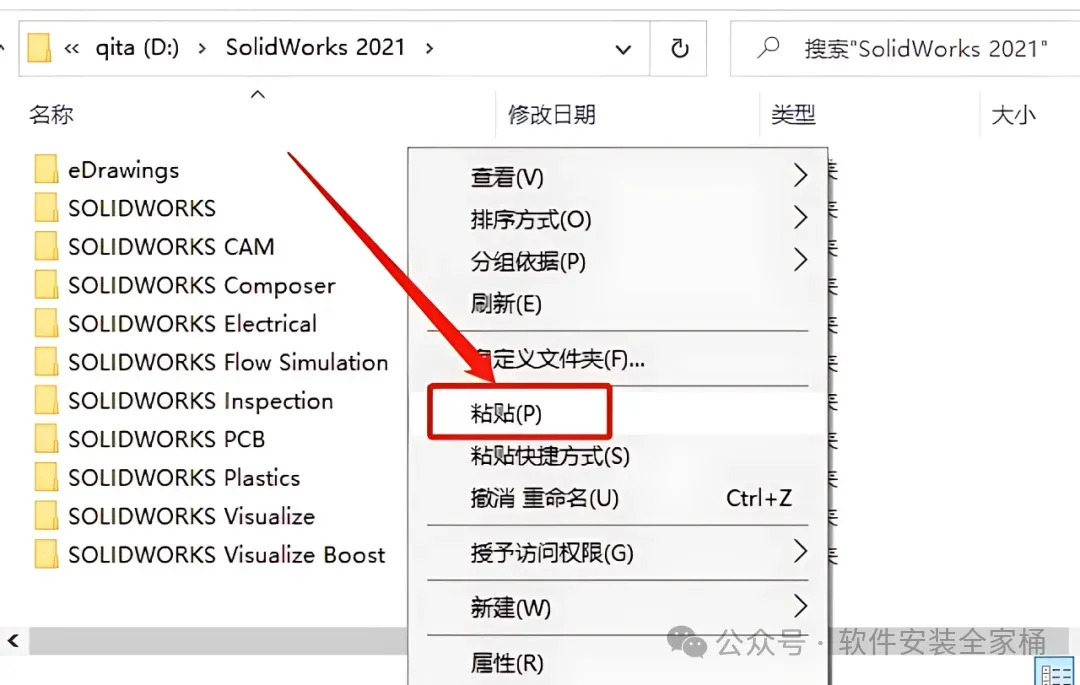Sort by the 大小 column header
The width and height of the screenshot is (1080, 685).
point(1013,114)
